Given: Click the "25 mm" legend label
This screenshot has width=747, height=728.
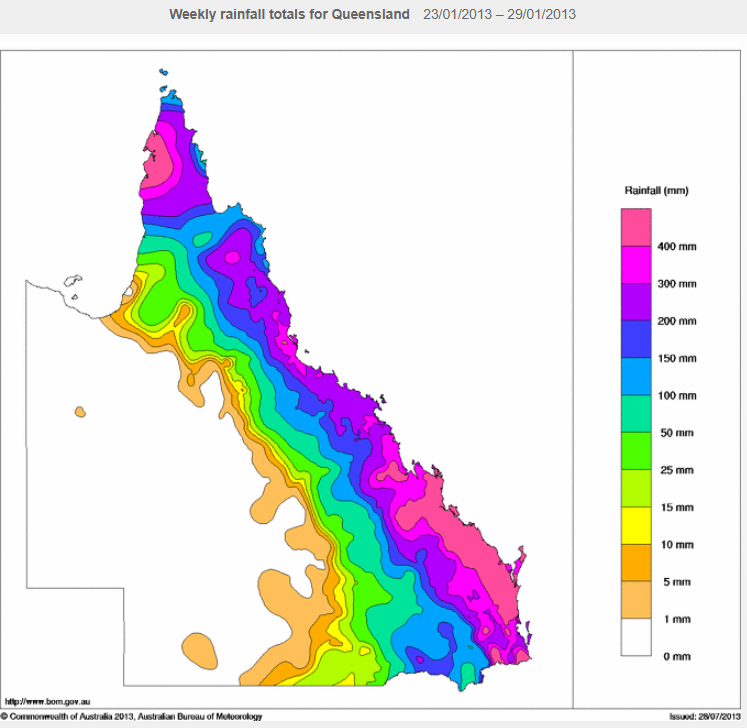Looking at the screenshot, I should click(x=676, y=470).
